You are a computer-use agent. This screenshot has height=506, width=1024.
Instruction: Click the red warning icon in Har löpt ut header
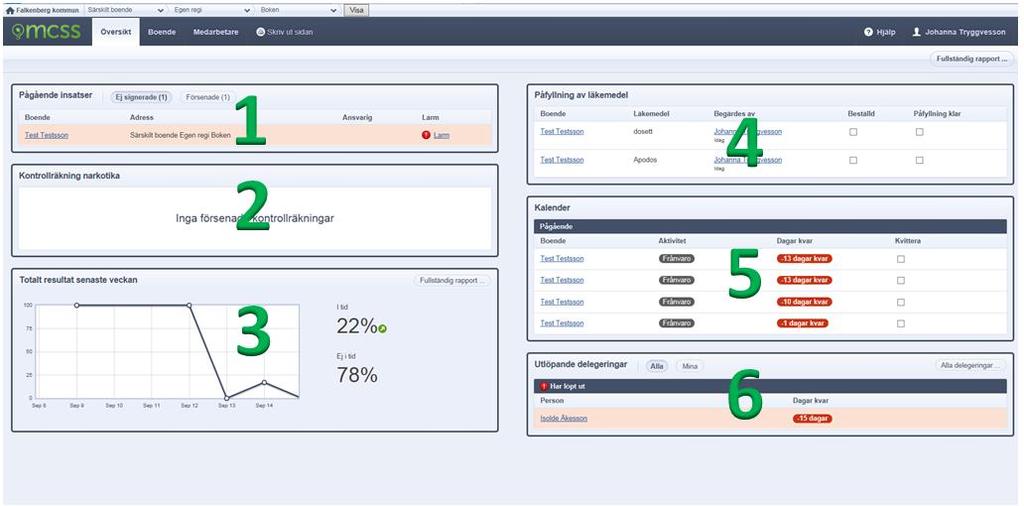coord(544,386)
